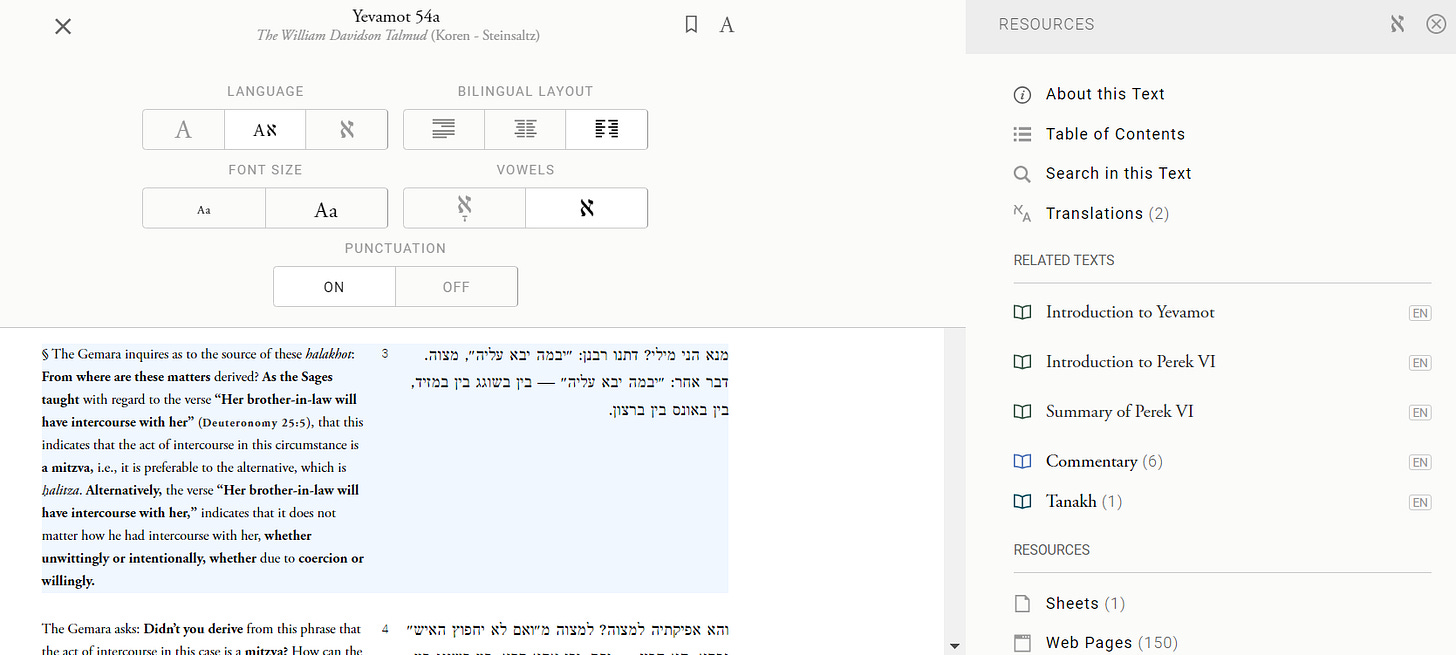This screenshot has width=1456, height=655.
Task: Close the Resources panel
Action: click(1435, 24)
